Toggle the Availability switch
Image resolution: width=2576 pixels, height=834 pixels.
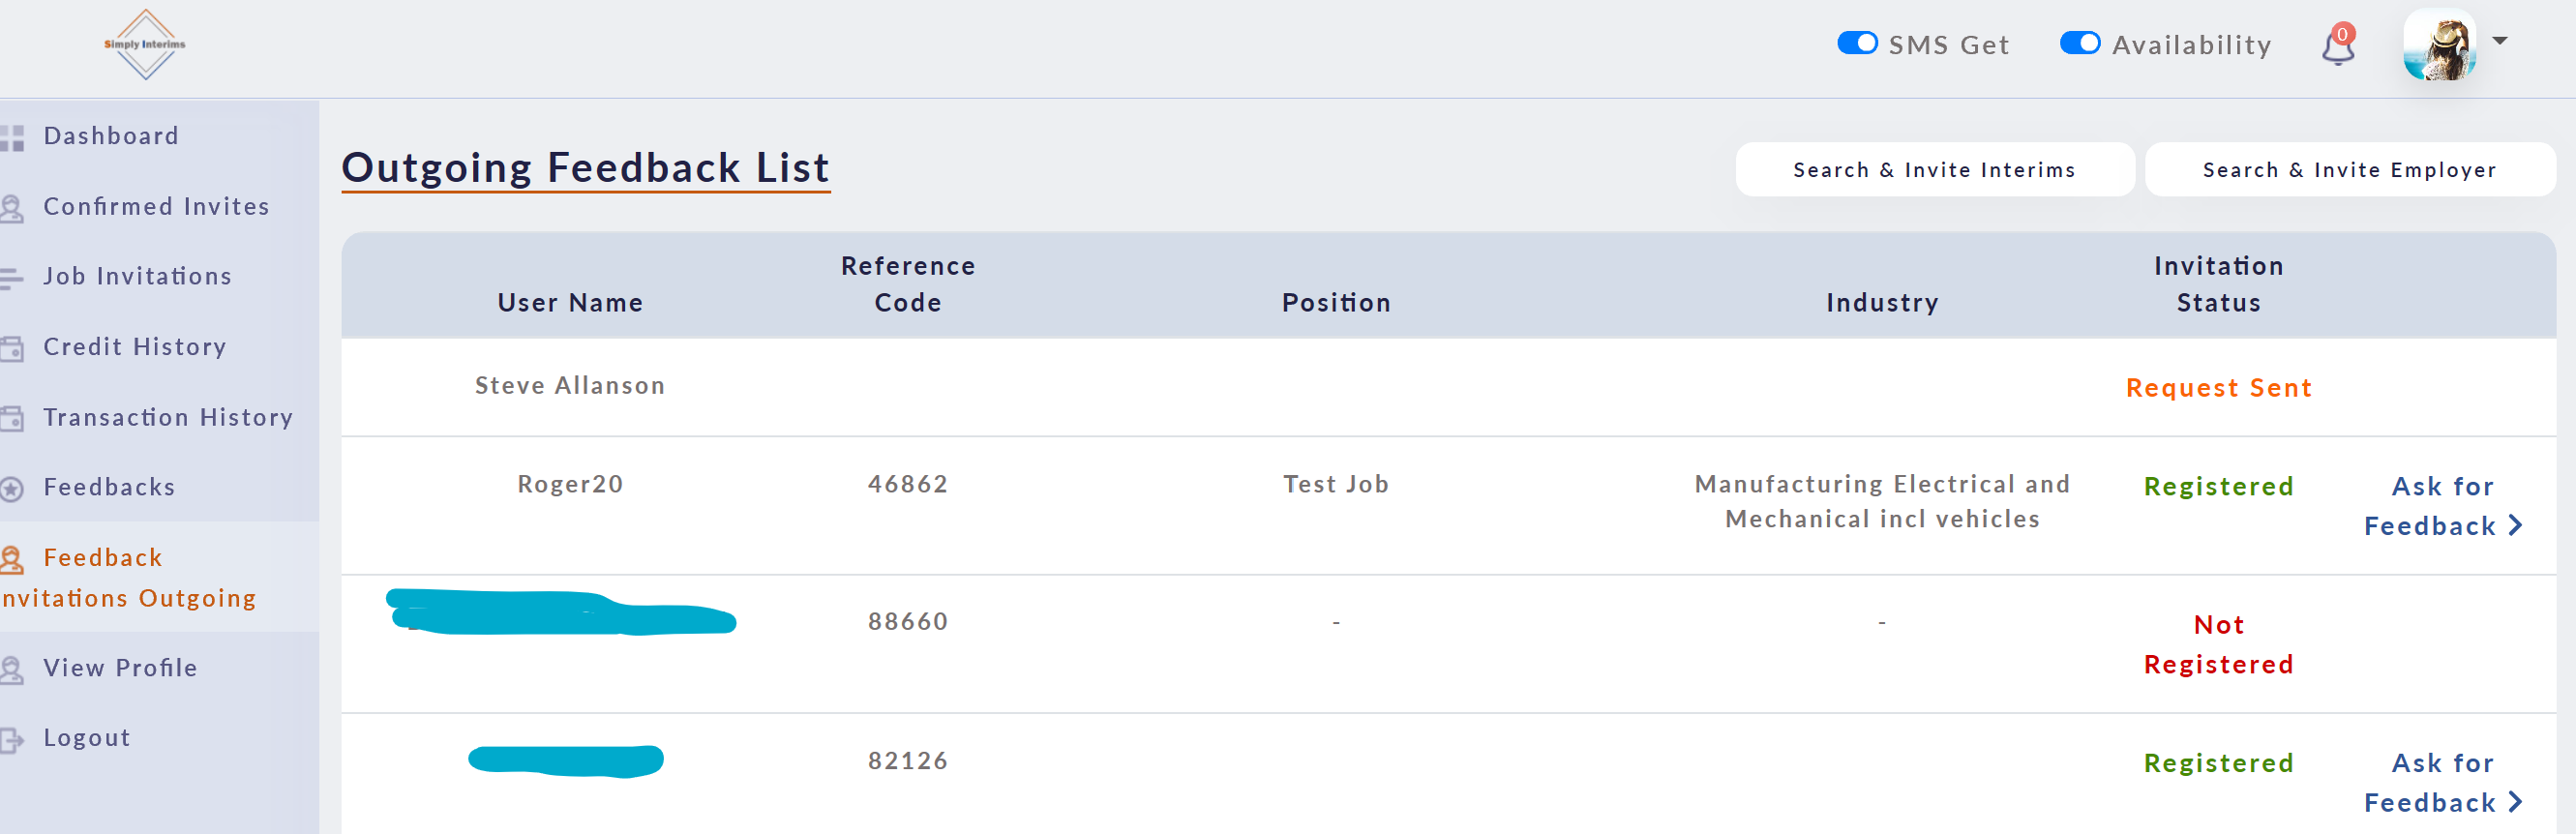[x=2080, y=44]
